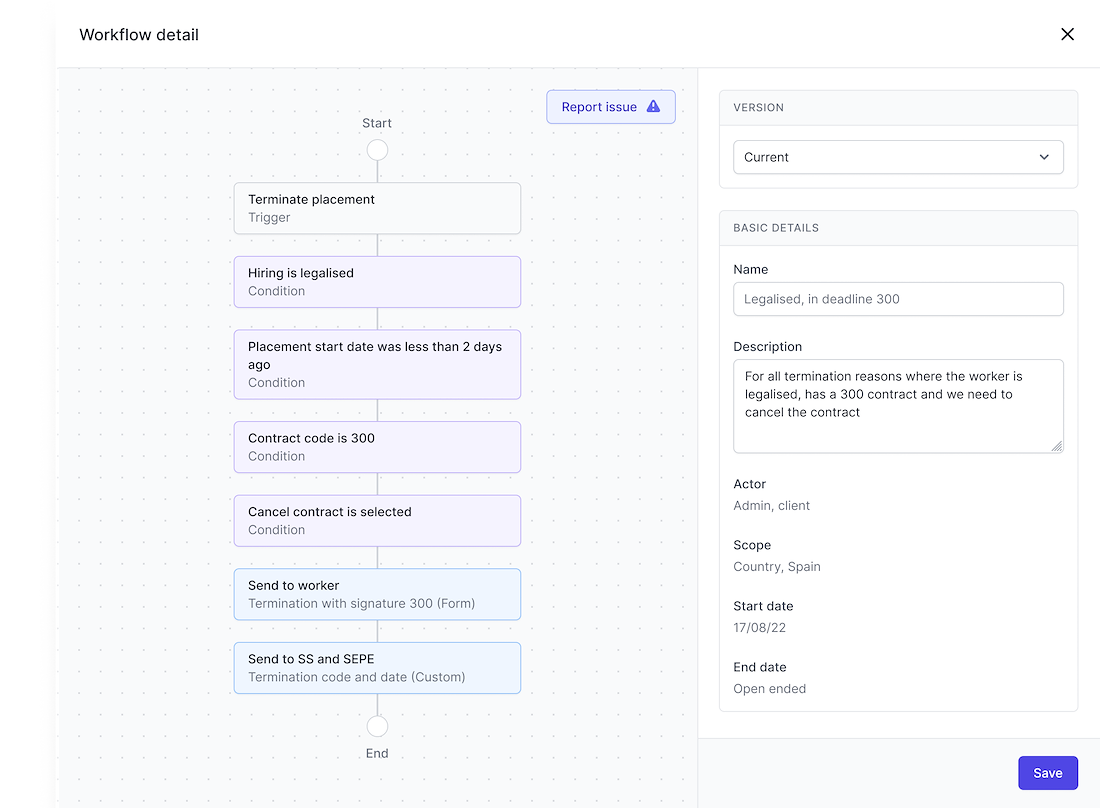Click the Name input field
This screenshot has height=808, width=1100.
[x=898, y=299]
